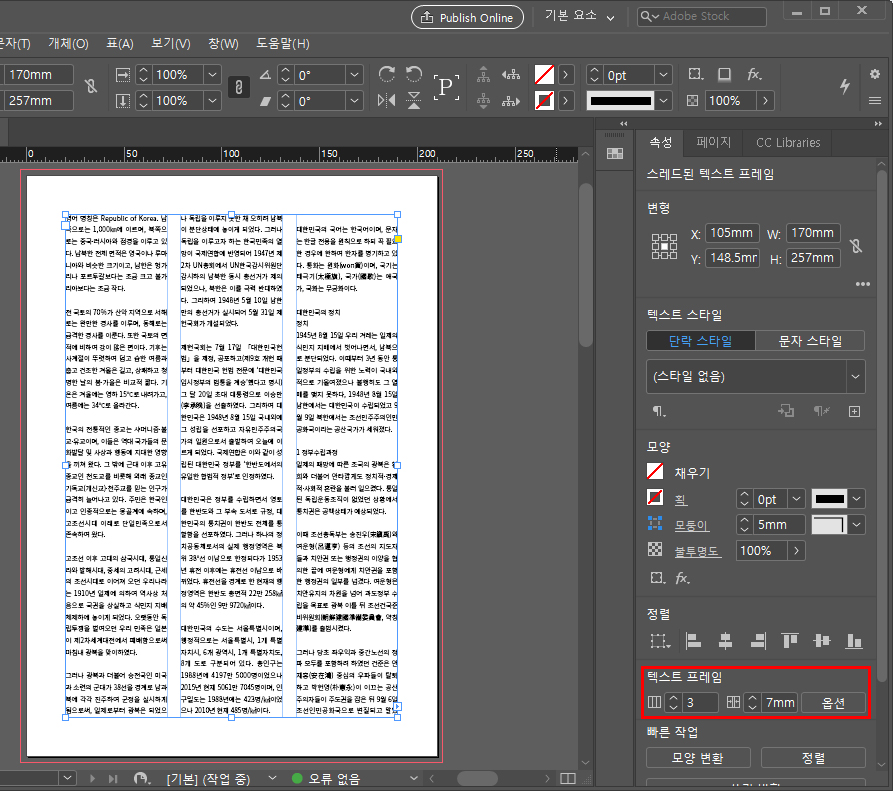Click the column count stepper

pos(674,703)
